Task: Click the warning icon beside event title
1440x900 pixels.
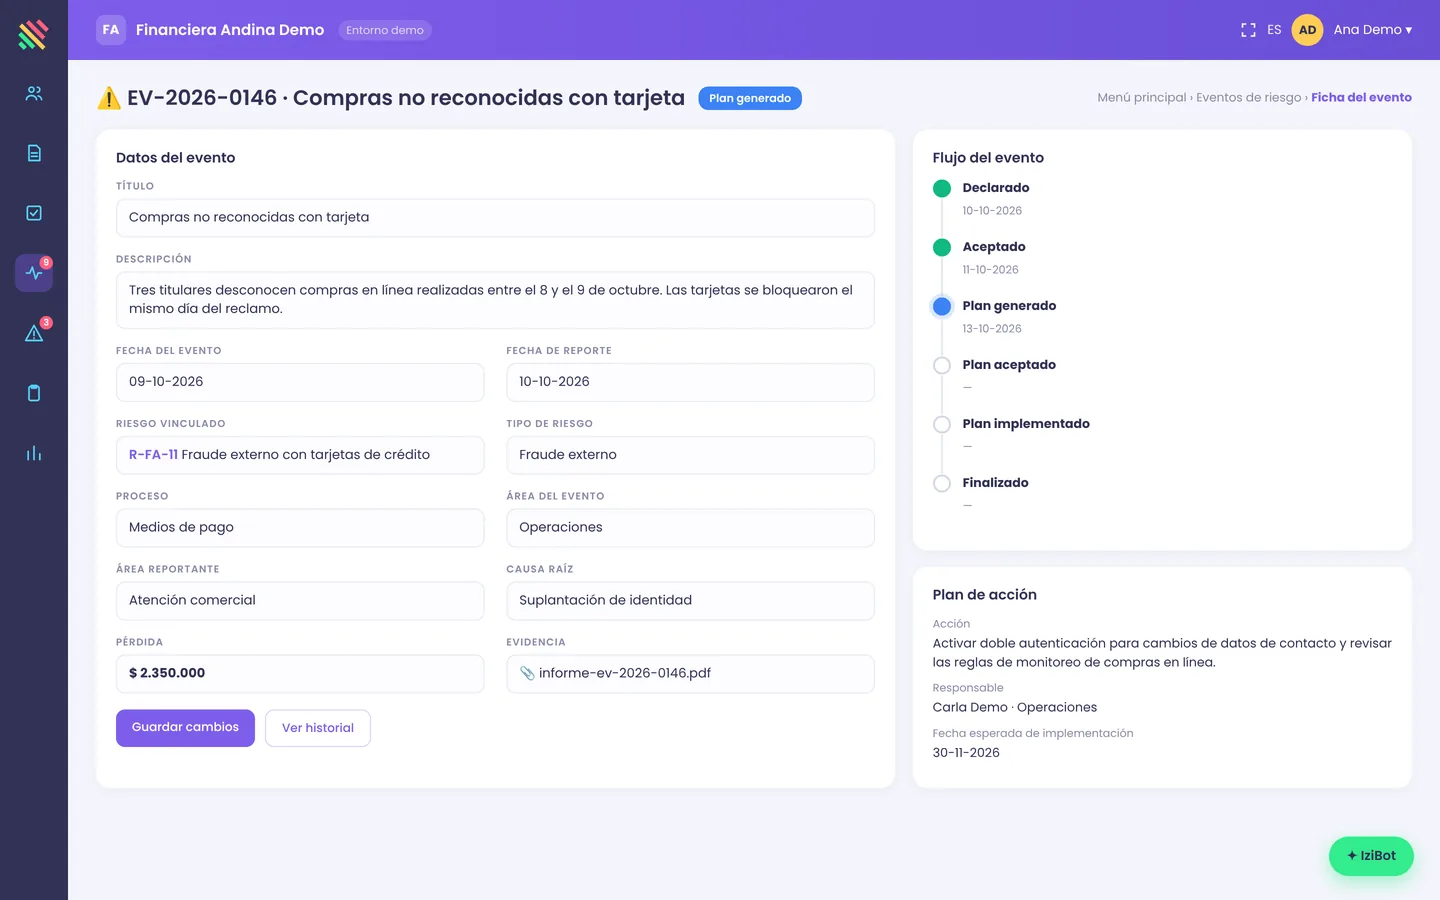Action: (x=109, y=98)
